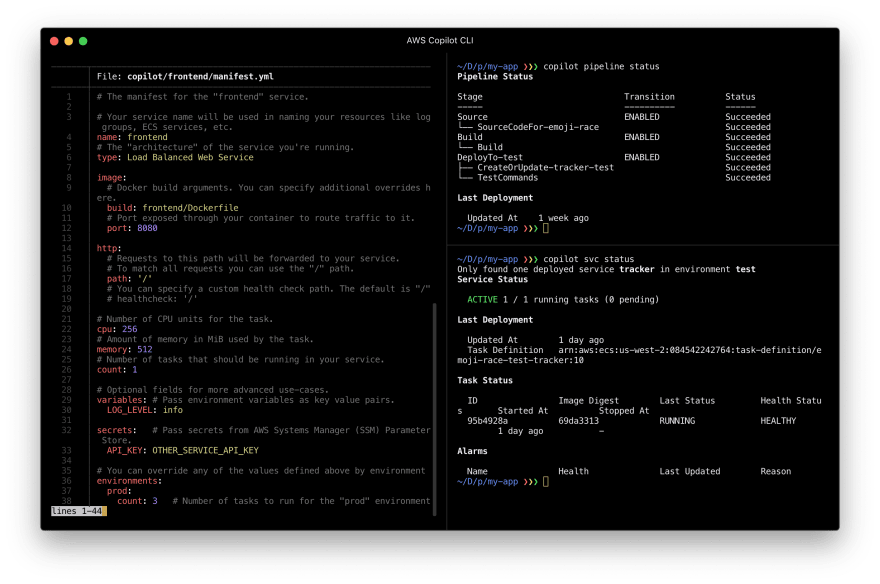
Task: Click the 'environments:' key
Action: 129,480
